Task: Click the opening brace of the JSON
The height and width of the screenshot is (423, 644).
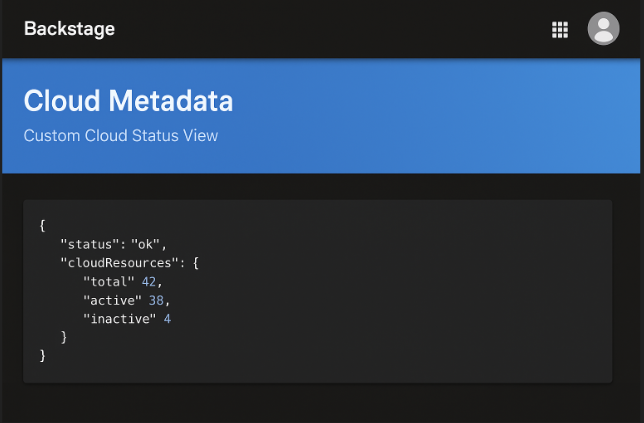Action: coord(42,225)
